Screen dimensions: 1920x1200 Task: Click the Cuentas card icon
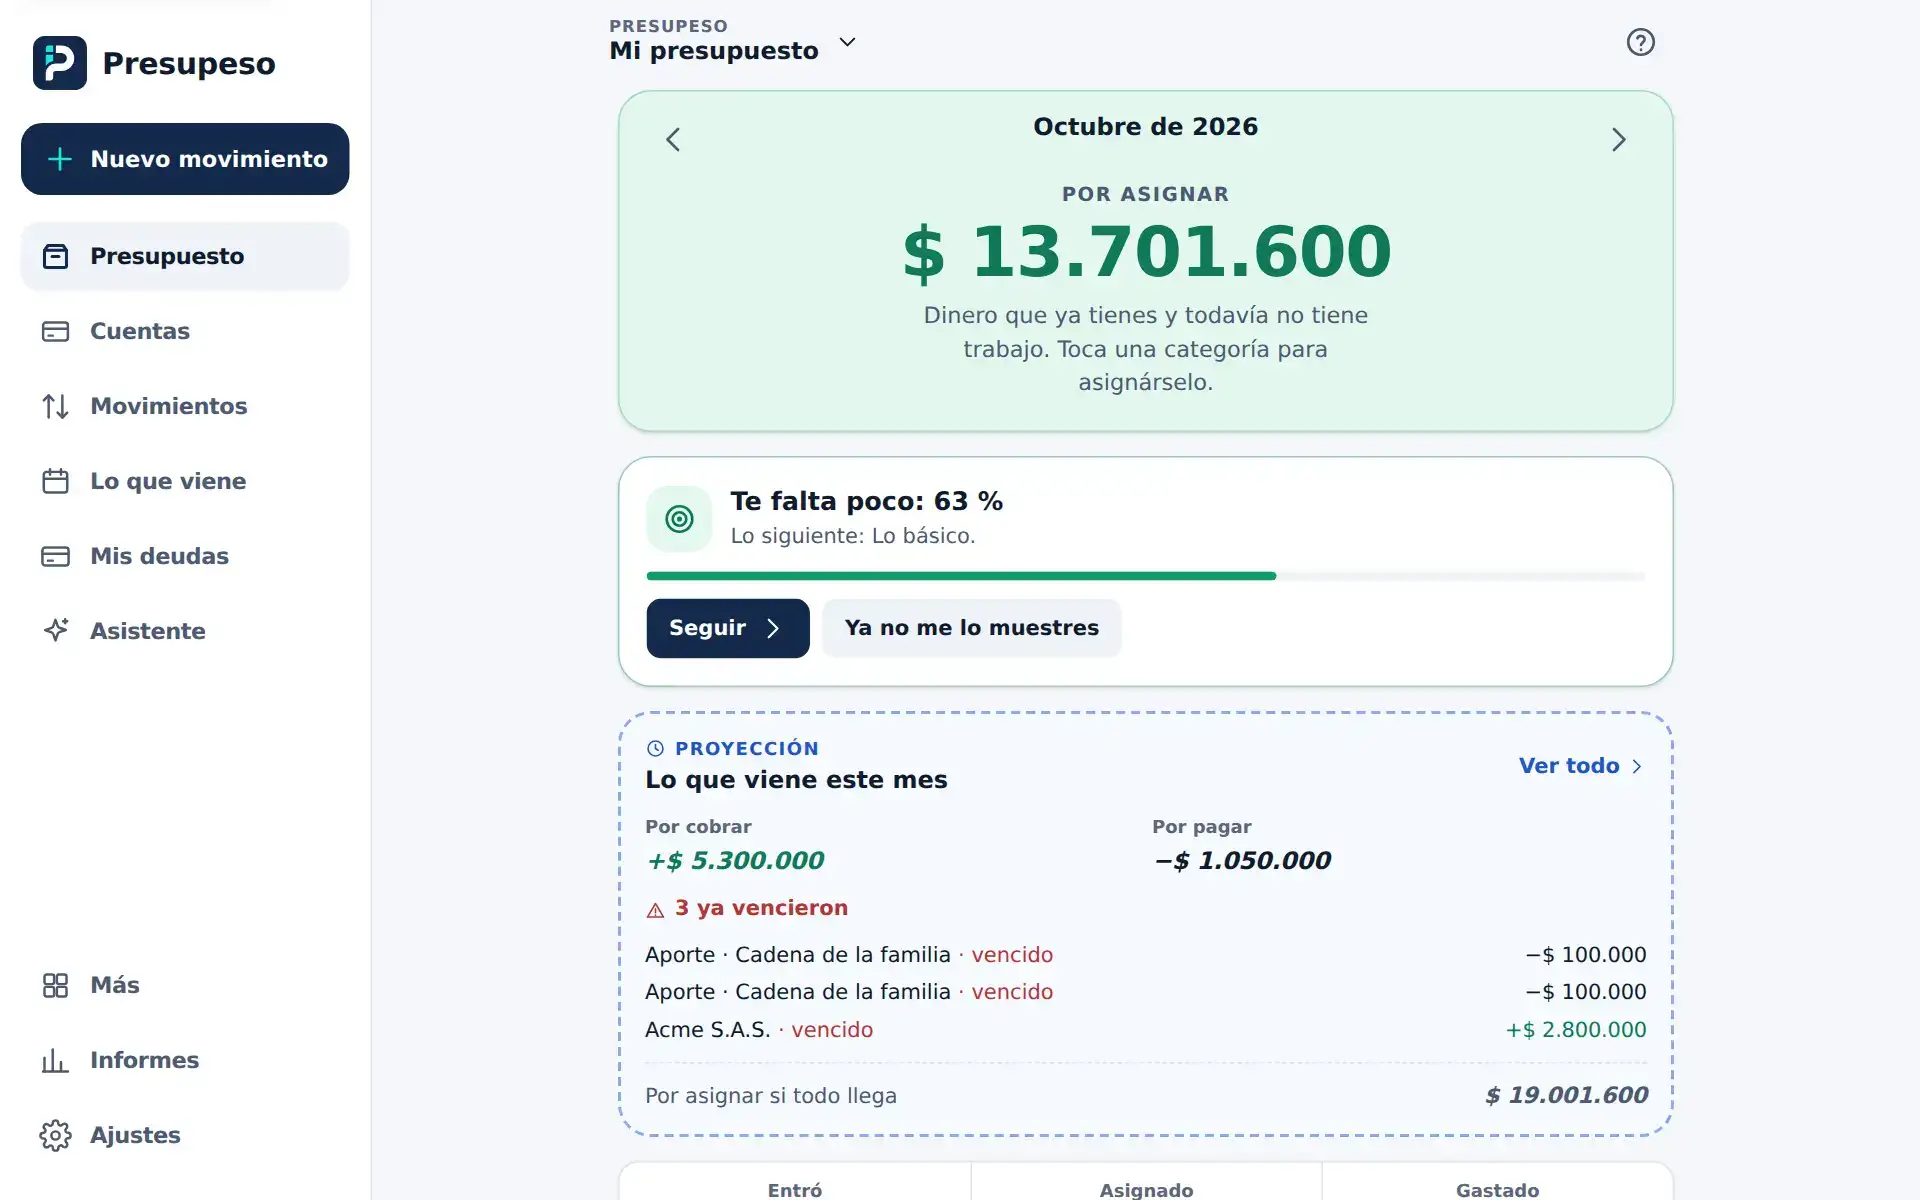(x=56, y=331)
